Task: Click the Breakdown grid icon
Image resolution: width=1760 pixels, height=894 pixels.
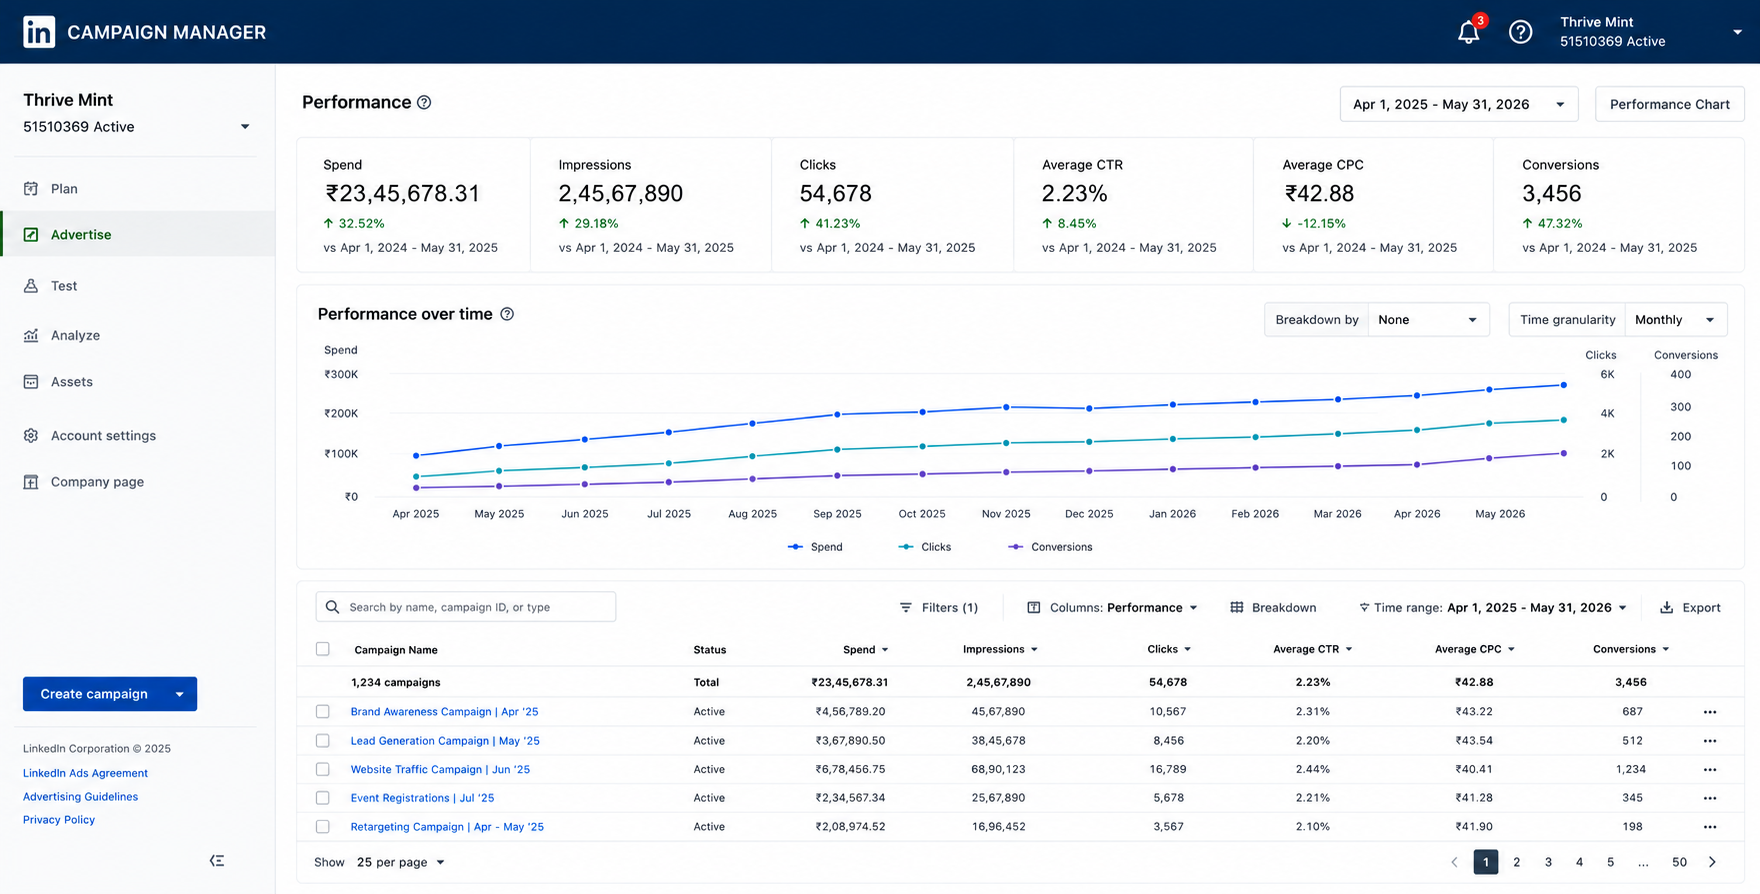Action: pos(1237,607)
